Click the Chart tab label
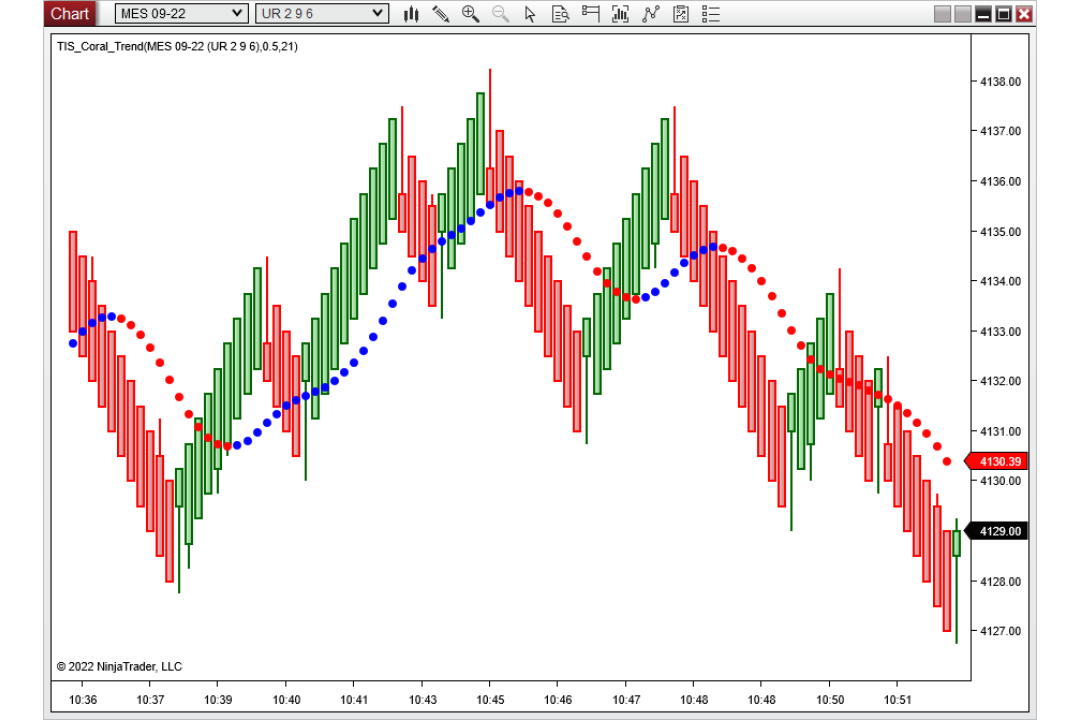 (70, 14)
